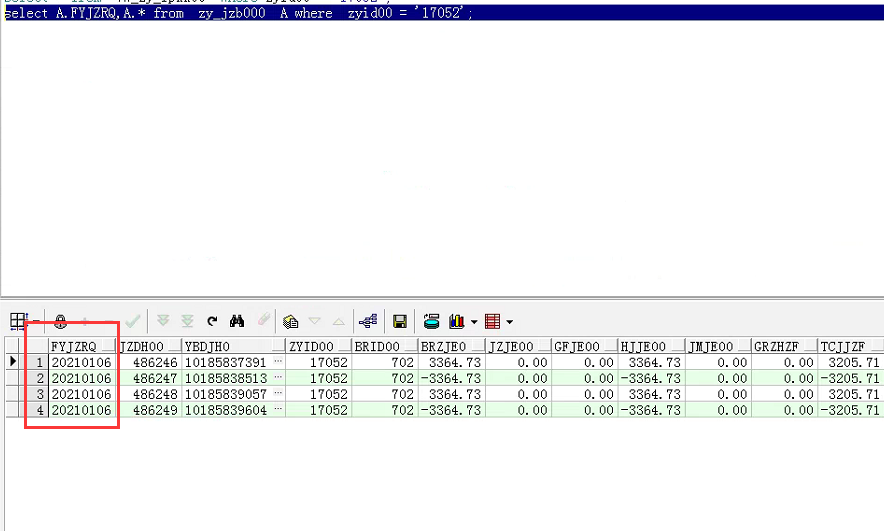884x531 pixels.
Task: Click the eraser Clear record icon
Action: tap(263, 320)
